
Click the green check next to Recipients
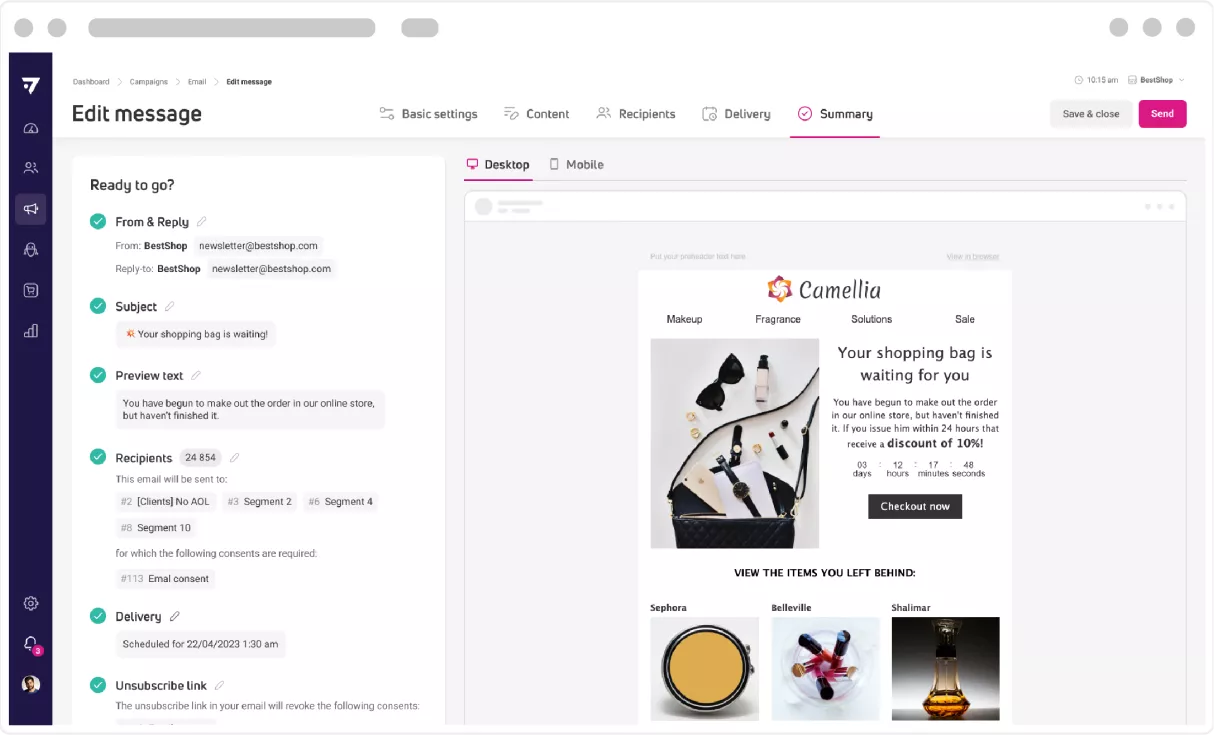pyautogui.click(x=98, y=457)
